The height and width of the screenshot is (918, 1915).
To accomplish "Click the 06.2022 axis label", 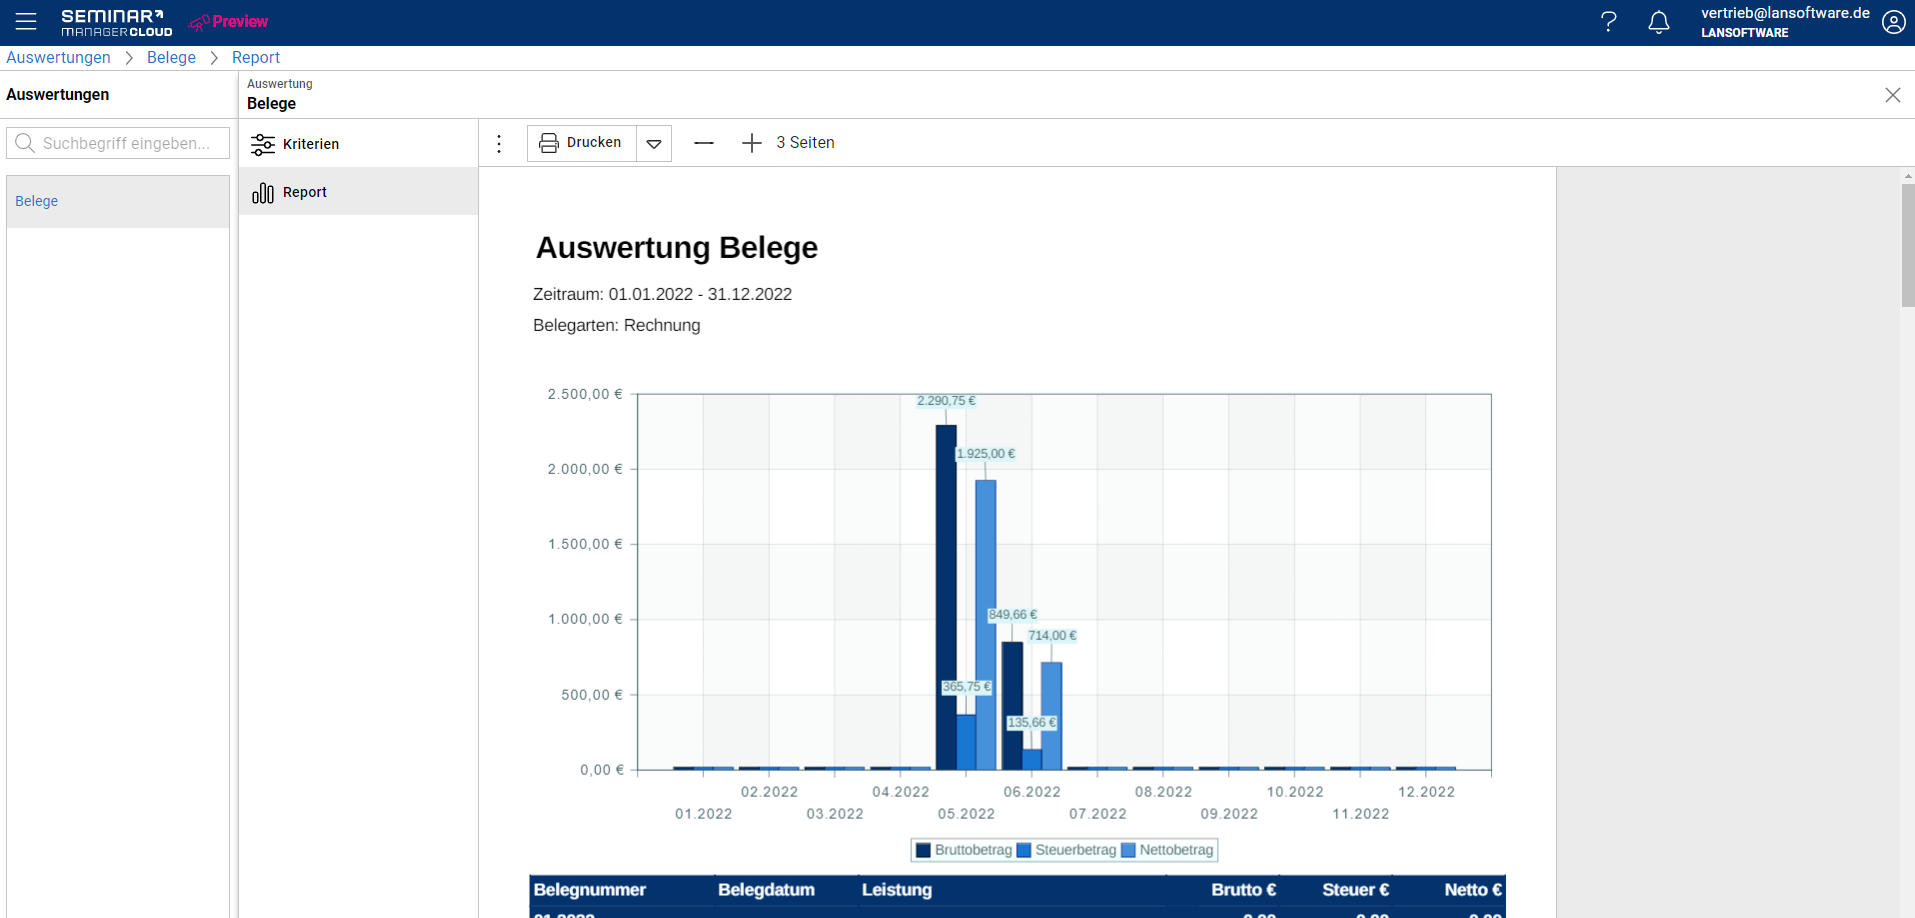I will pyautogui.click(x=1032, y=792).
